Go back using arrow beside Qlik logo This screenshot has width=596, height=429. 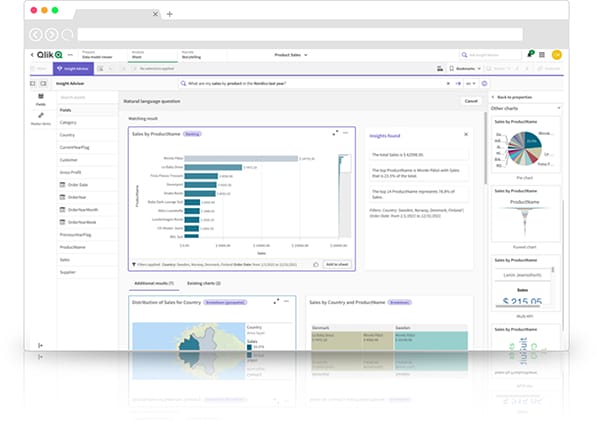[x=32, y=55]
